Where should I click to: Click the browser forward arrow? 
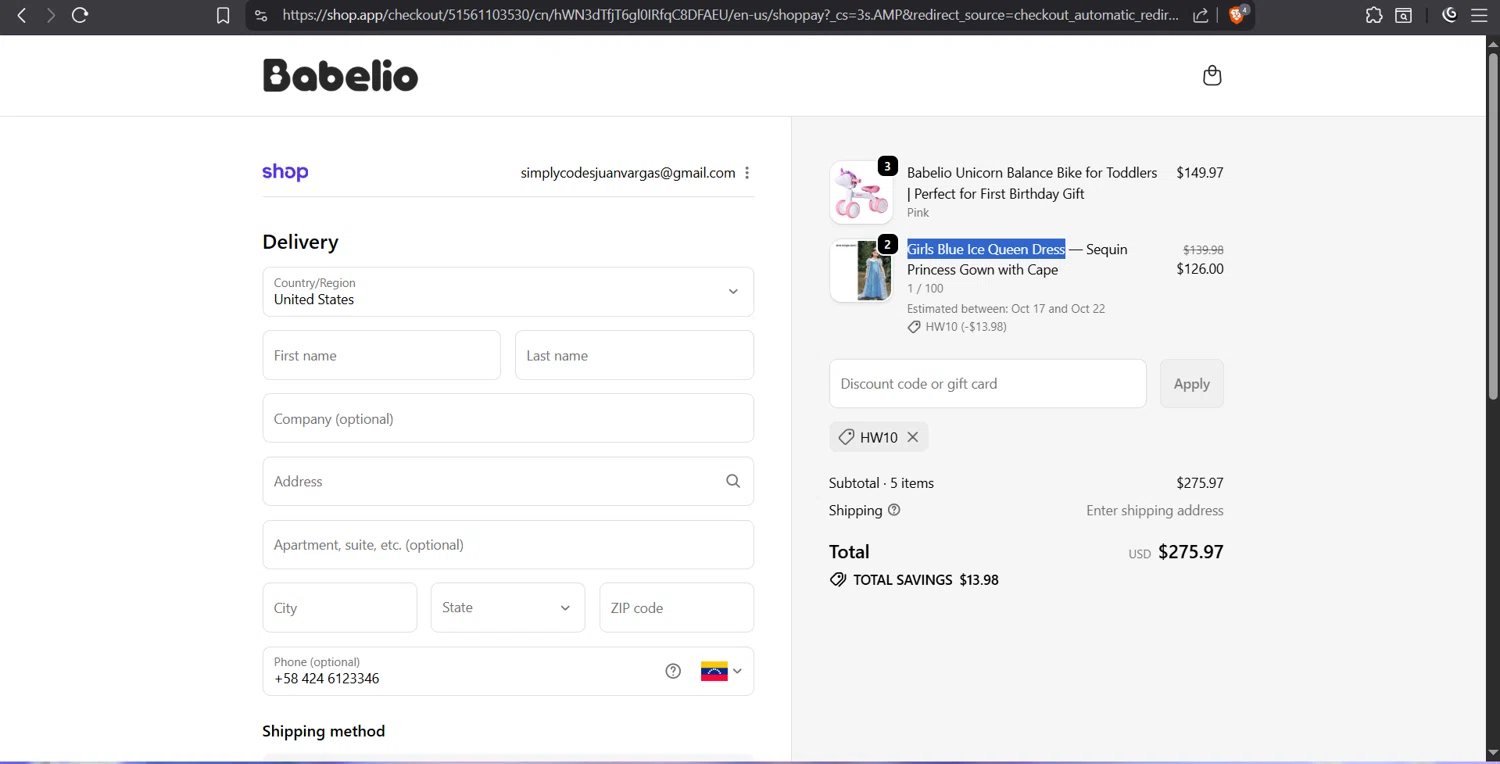(x=50, y=15)
